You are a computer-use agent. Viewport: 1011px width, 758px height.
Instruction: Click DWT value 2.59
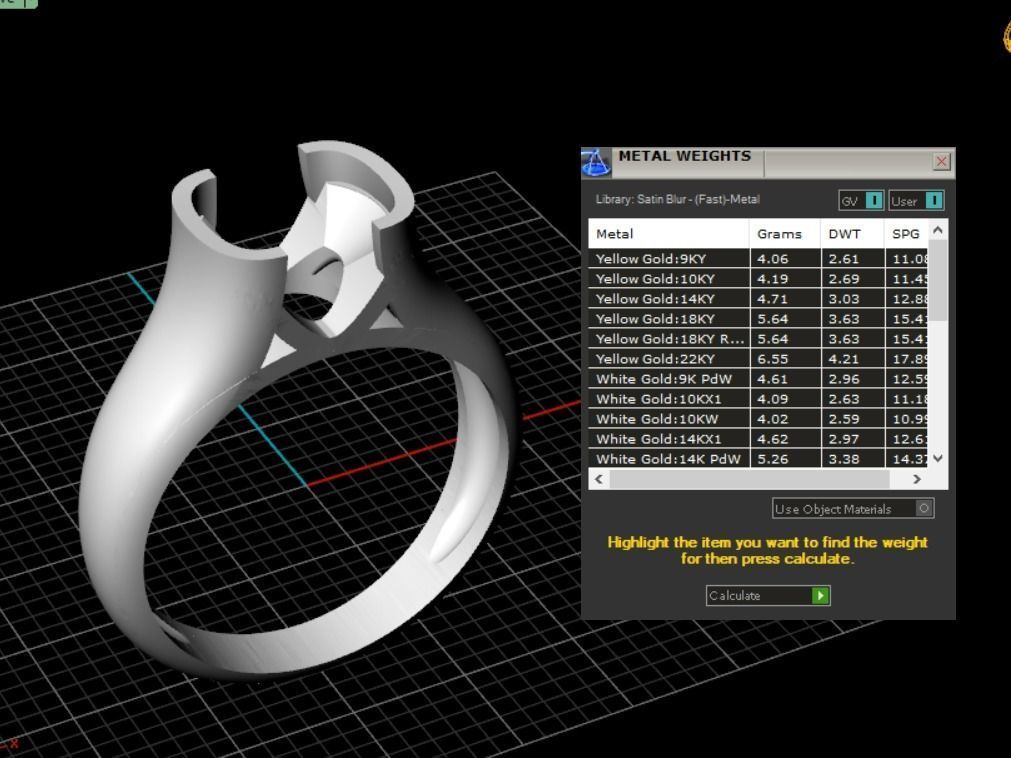pyautogui.click(x=844, y=418)
